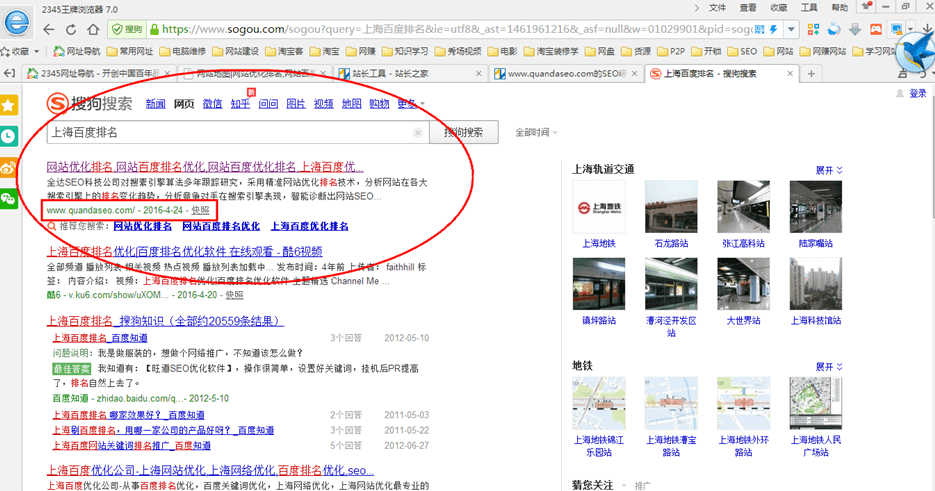Open the 收藏 favorites dropdown
Image resolution: width=935 pixels, height=491 pixels.
tap(20, 51)
